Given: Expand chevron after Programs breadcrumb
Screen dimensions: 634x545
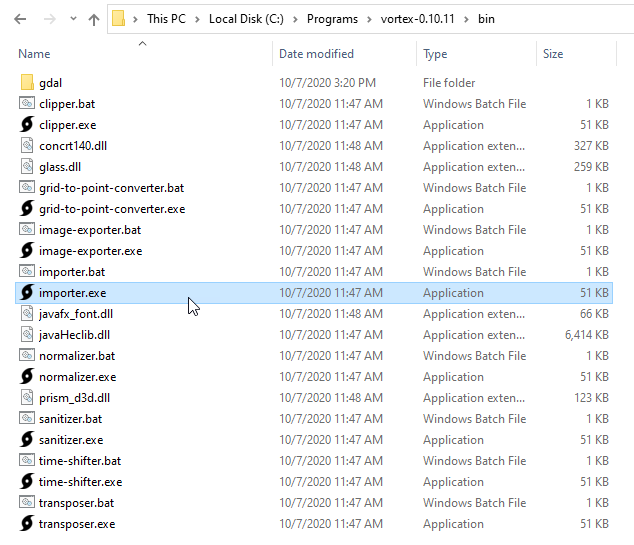Looking at the screenshot, I should tap(369, 19).
